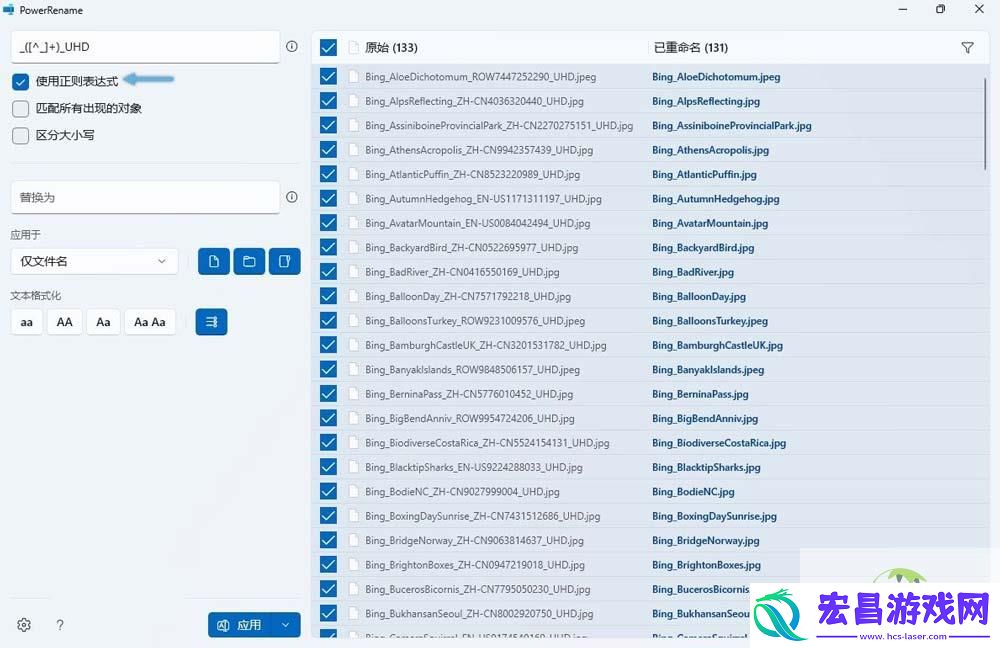This screenshot has width=1000, height=648.
Task: Select original name Bing_BoxingDaySunrise_ZH-CN7431512686_UHD.jpg
Action: click(x=483, y=516)
